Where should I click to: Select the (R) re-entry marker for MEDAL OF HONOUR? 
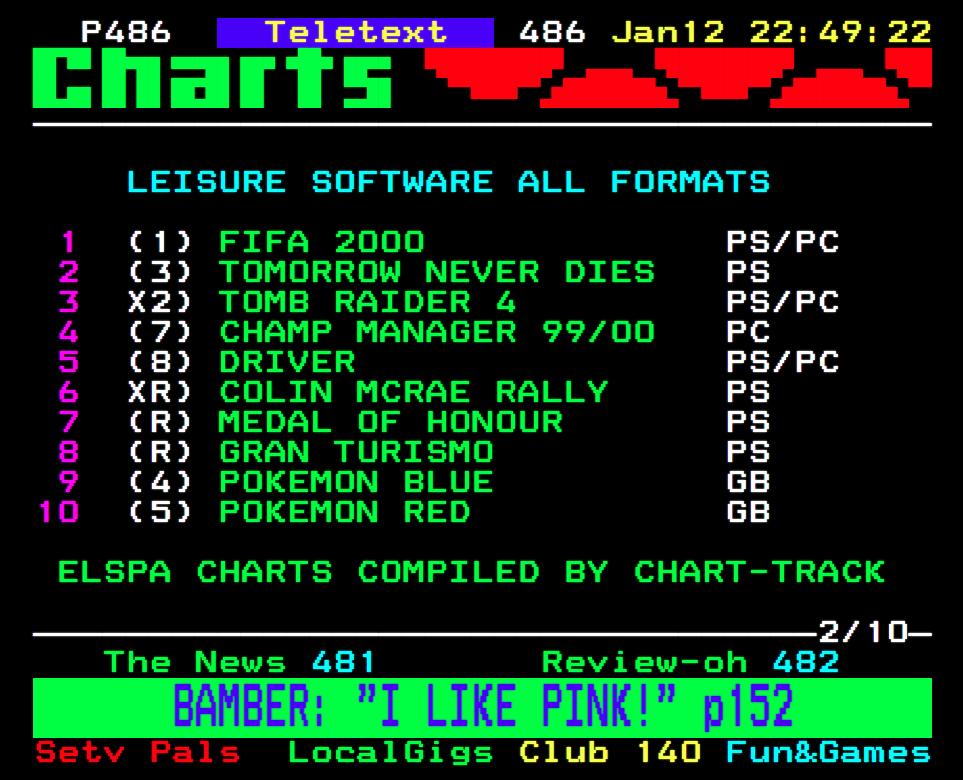click(160, 423)
